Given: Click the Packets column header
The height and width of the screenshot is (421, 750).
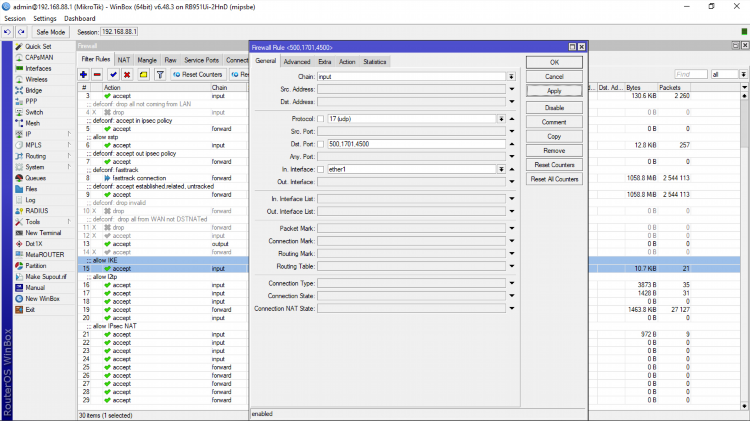Looking at the screenshot, I should [674, 88].
